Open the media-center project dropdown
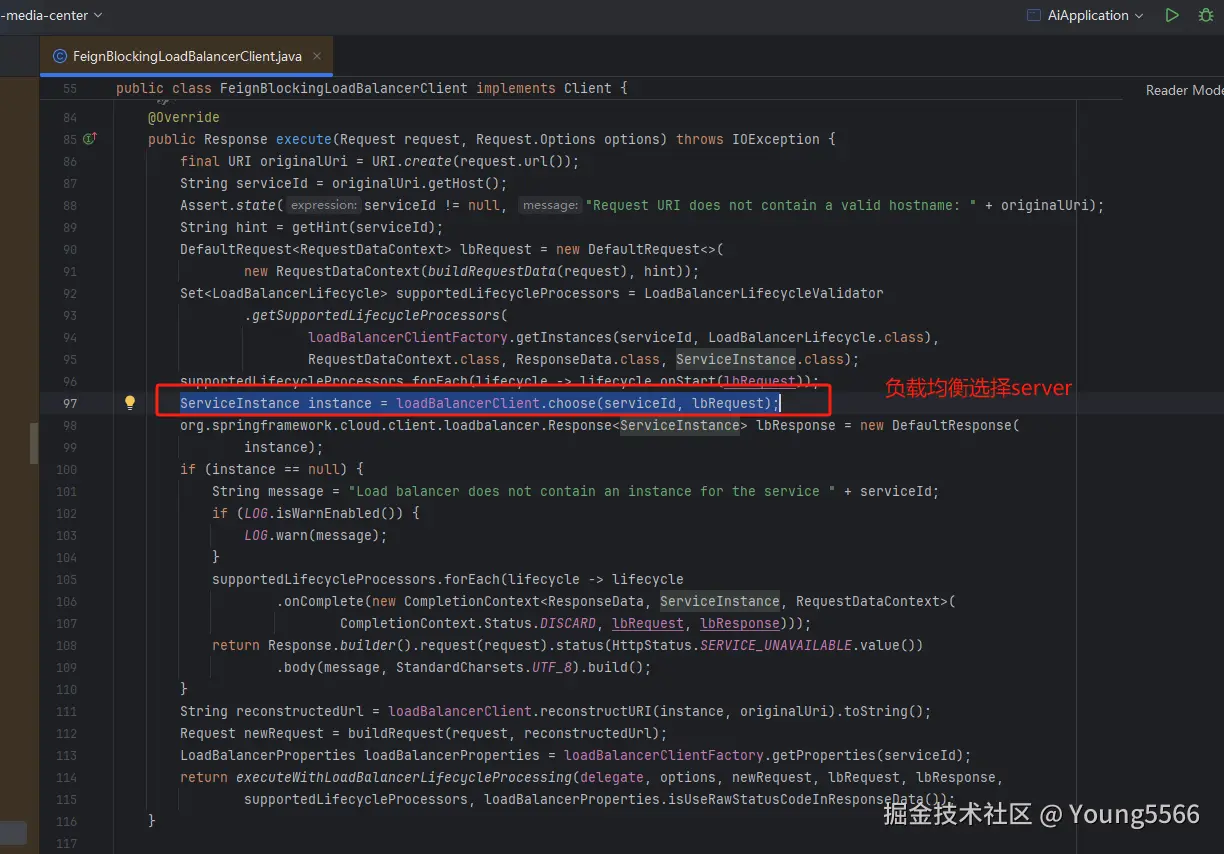1224x854 pixels. click(x=52, y=15)
